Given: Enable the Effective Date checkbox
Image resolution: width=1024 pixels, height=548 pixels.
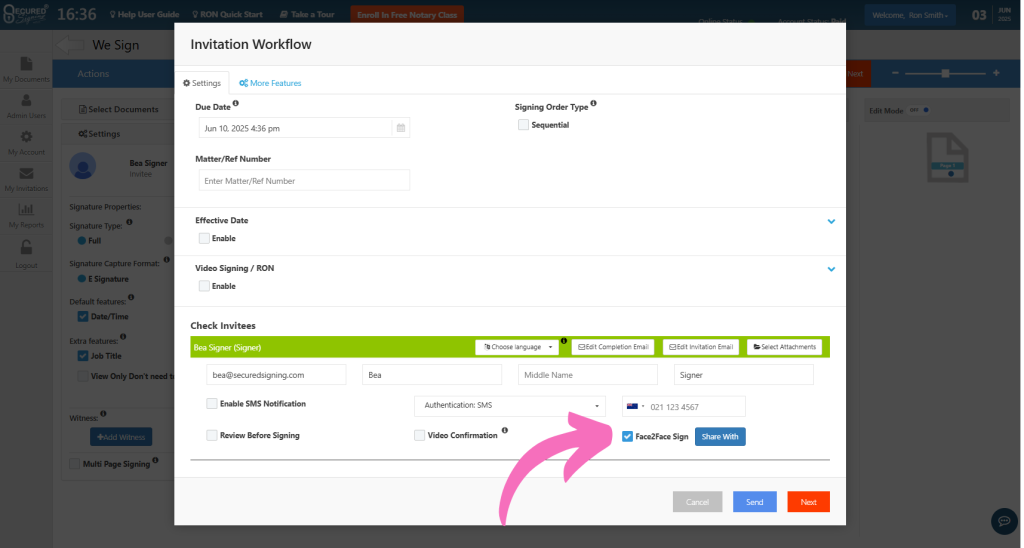Looking at the screenshot, I should tap(204, 238).
